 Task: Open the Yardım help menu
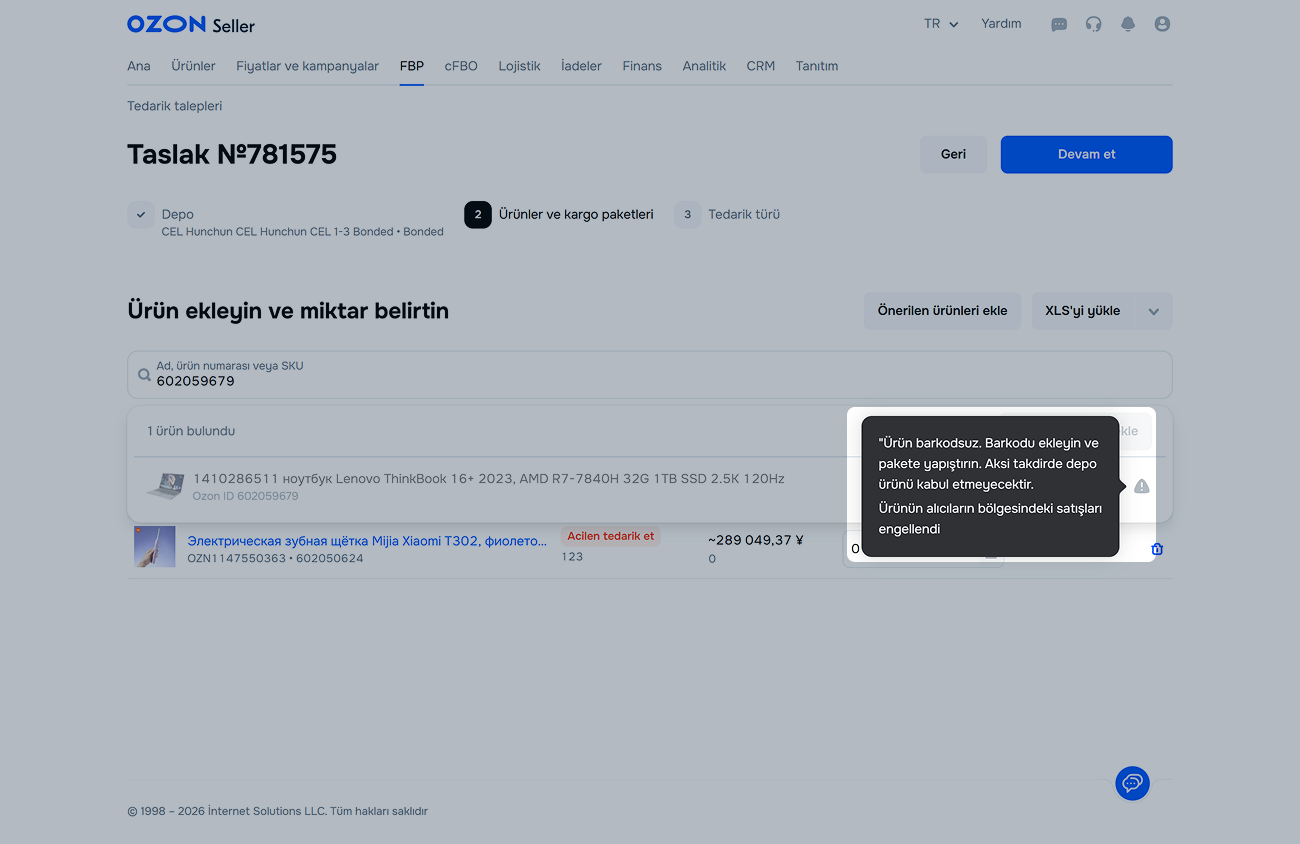tap(1001, 24)
